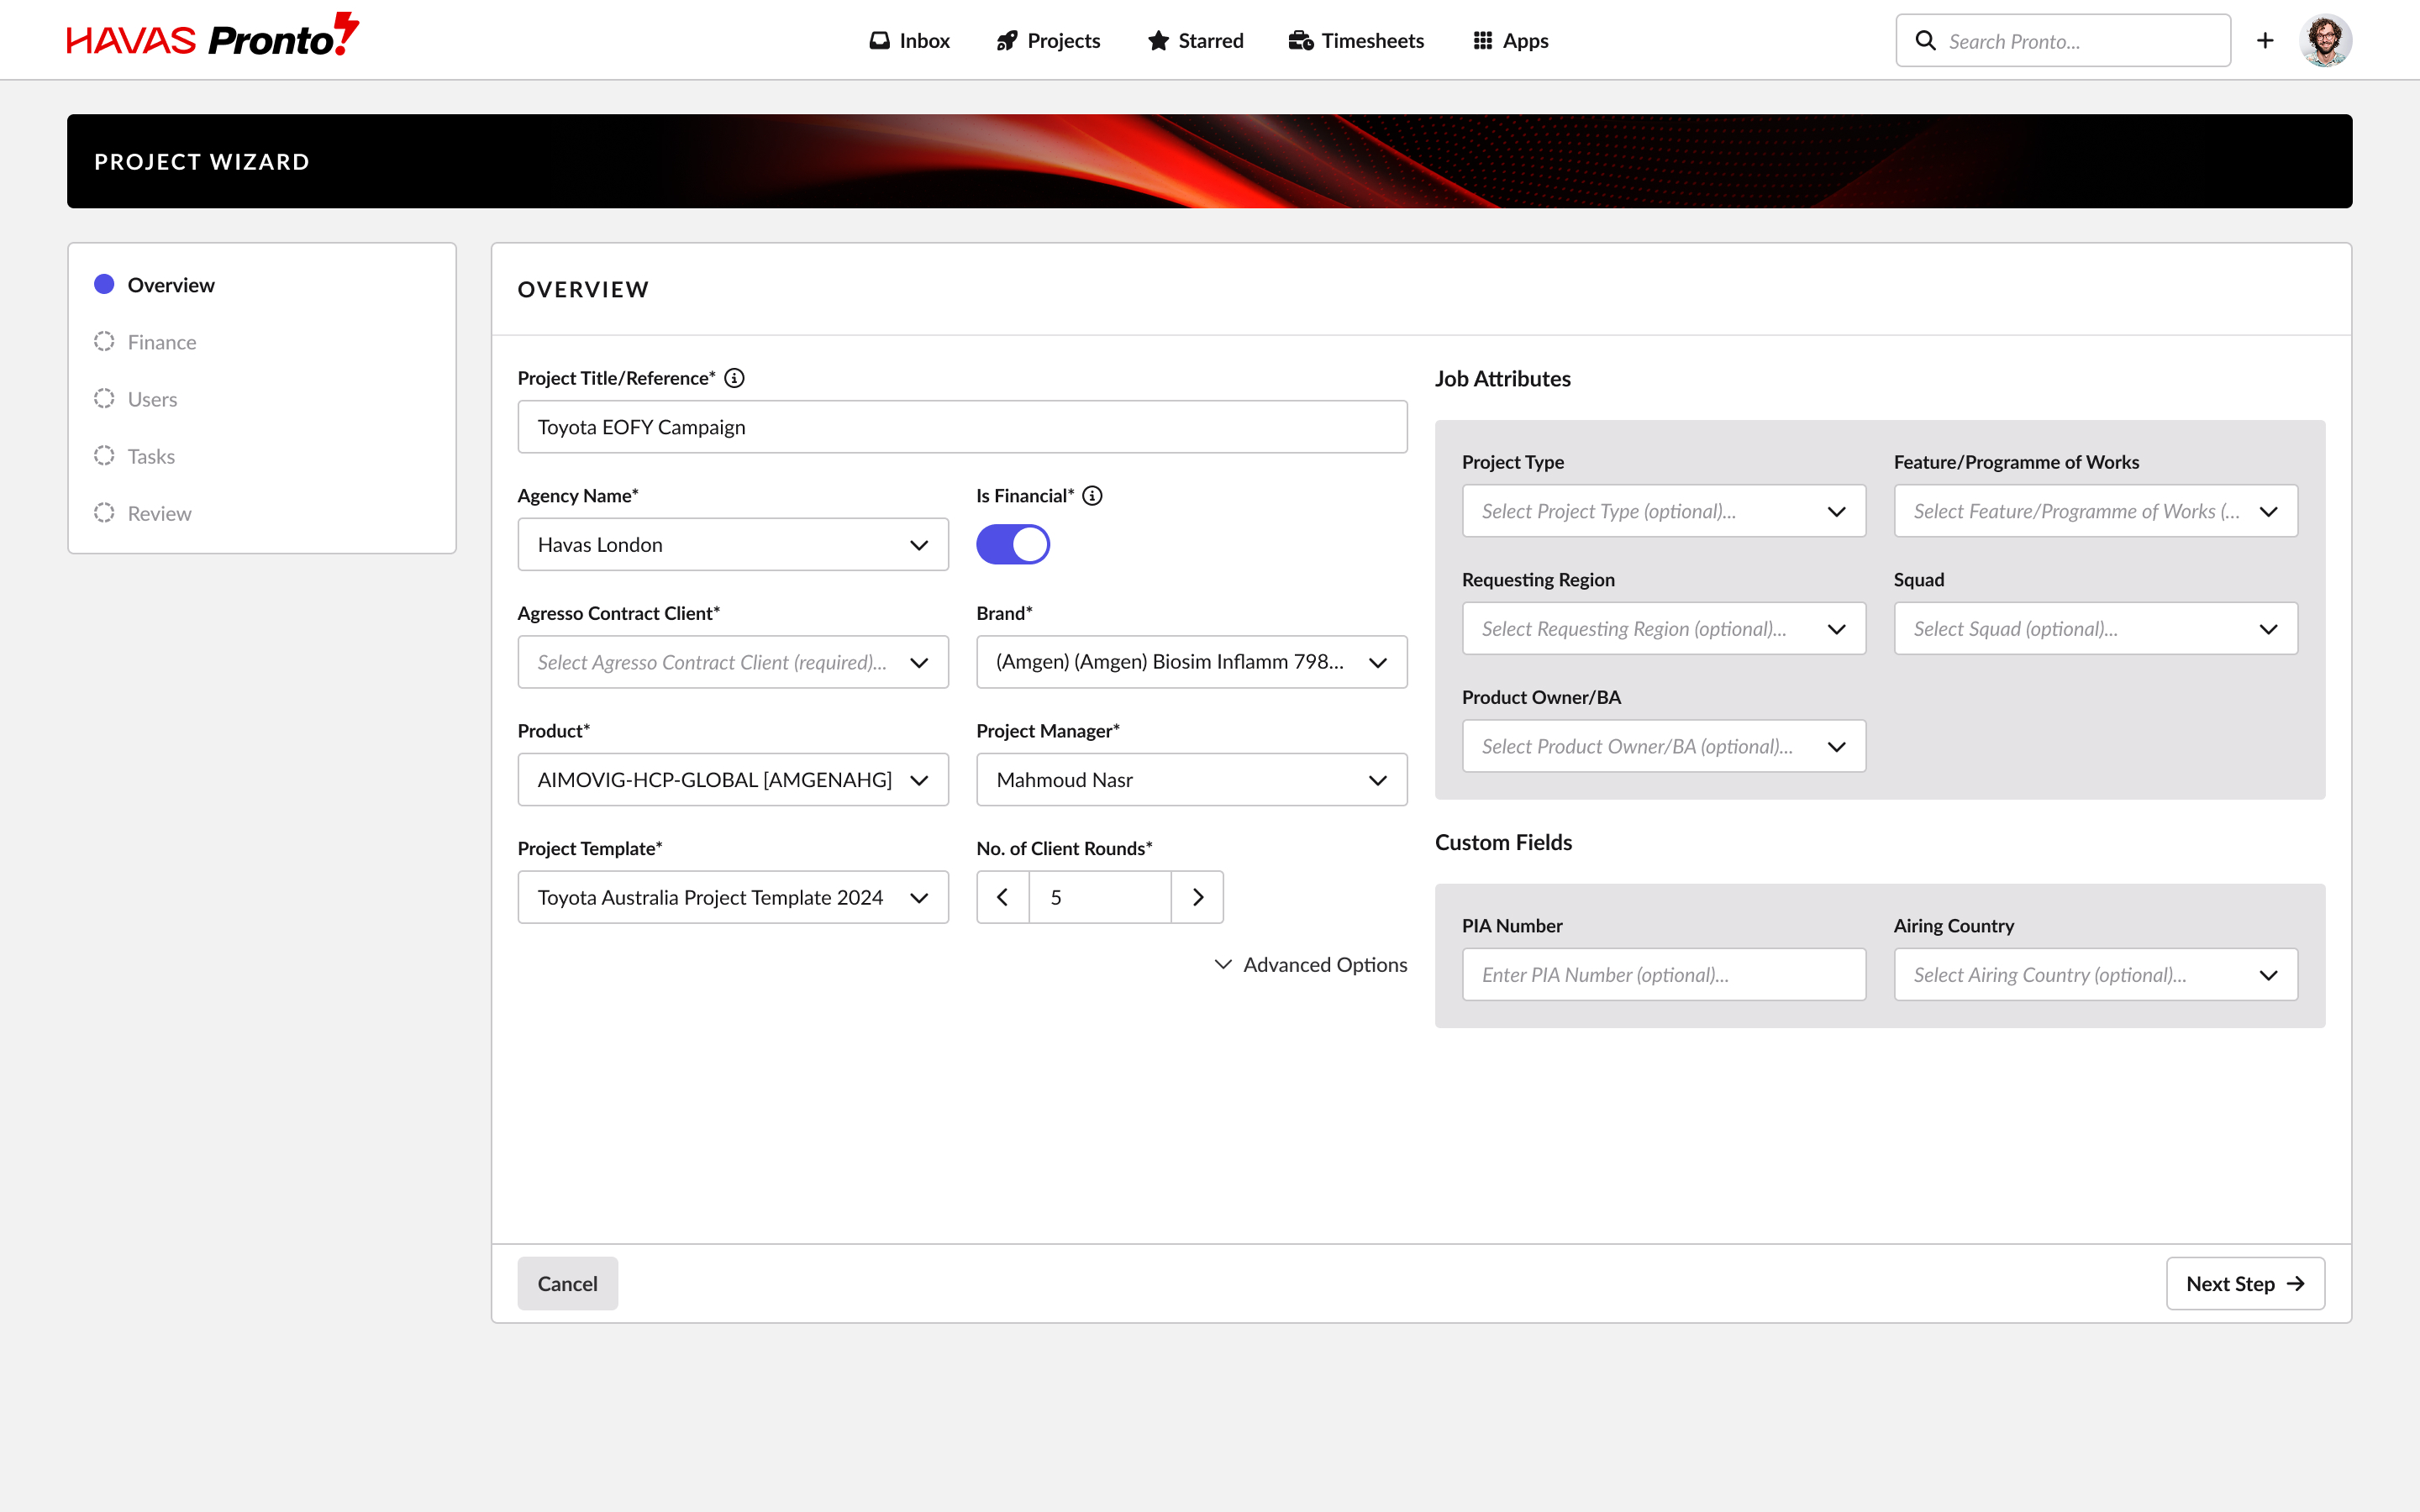Select the Overview wizard step
2420x1512 pixels.
tap(154, 285)
